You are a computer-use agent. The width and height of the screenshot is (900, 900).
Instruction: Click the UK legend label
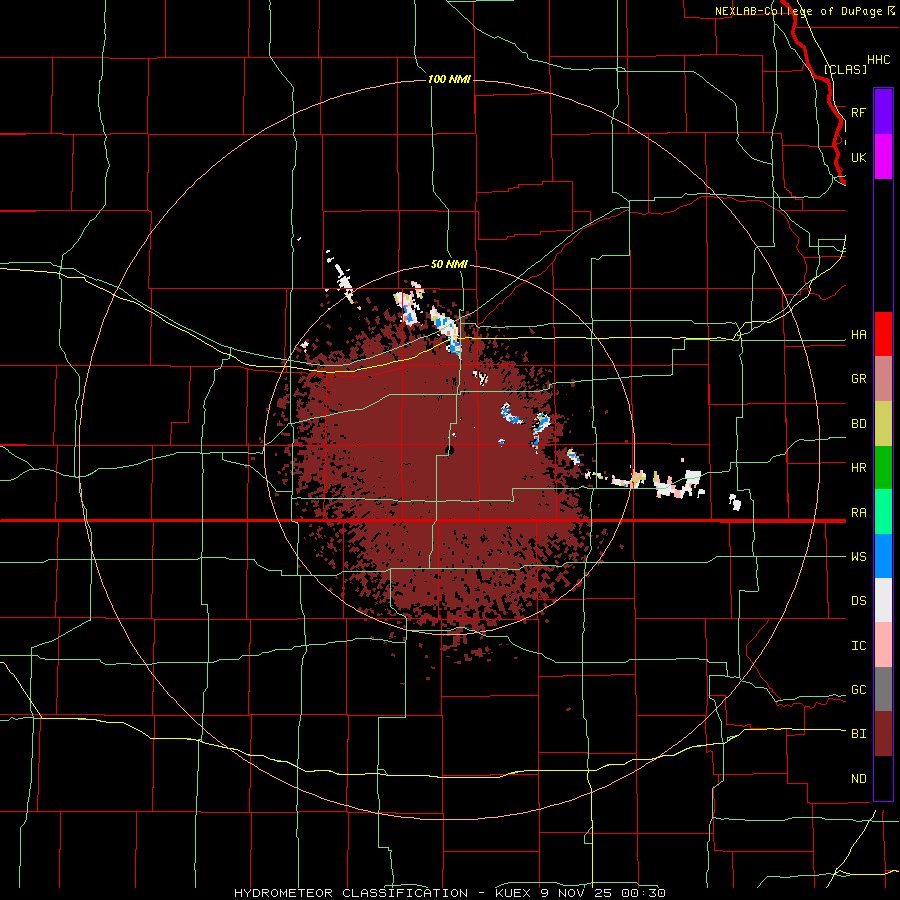(x=858, y=157)
